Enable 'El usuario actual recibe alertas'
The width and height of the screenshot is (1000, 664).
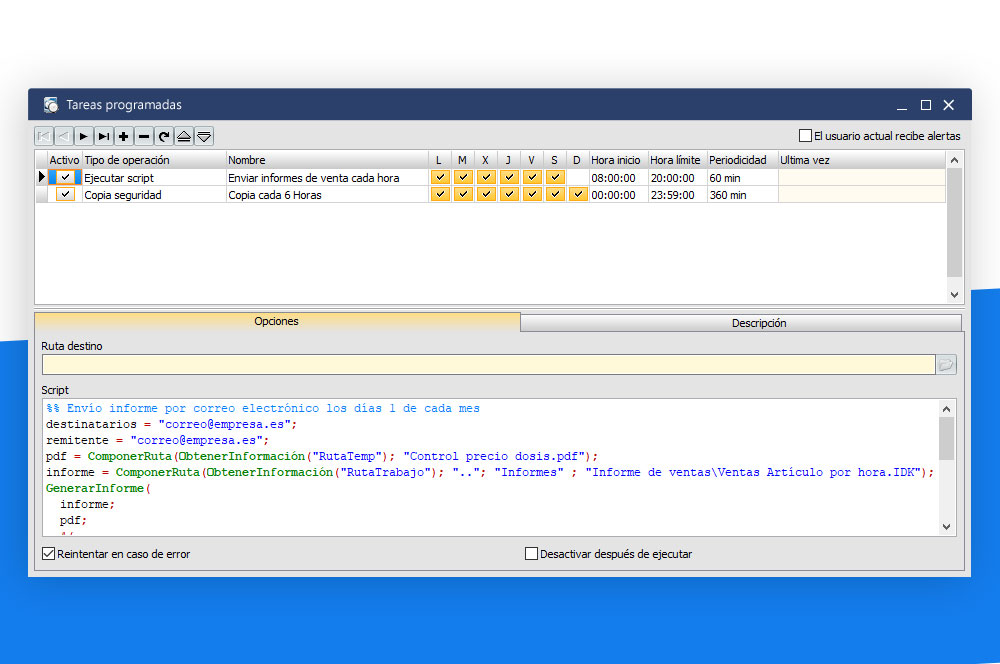(806, 136)
